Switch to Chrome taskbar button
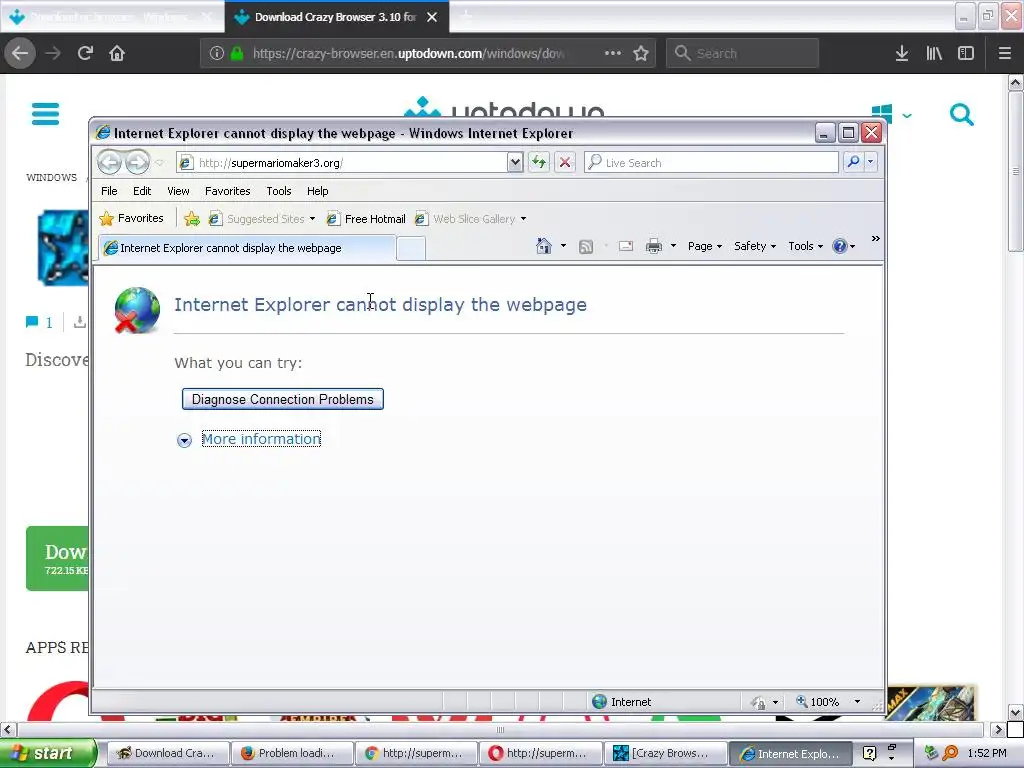 [415, 753]
